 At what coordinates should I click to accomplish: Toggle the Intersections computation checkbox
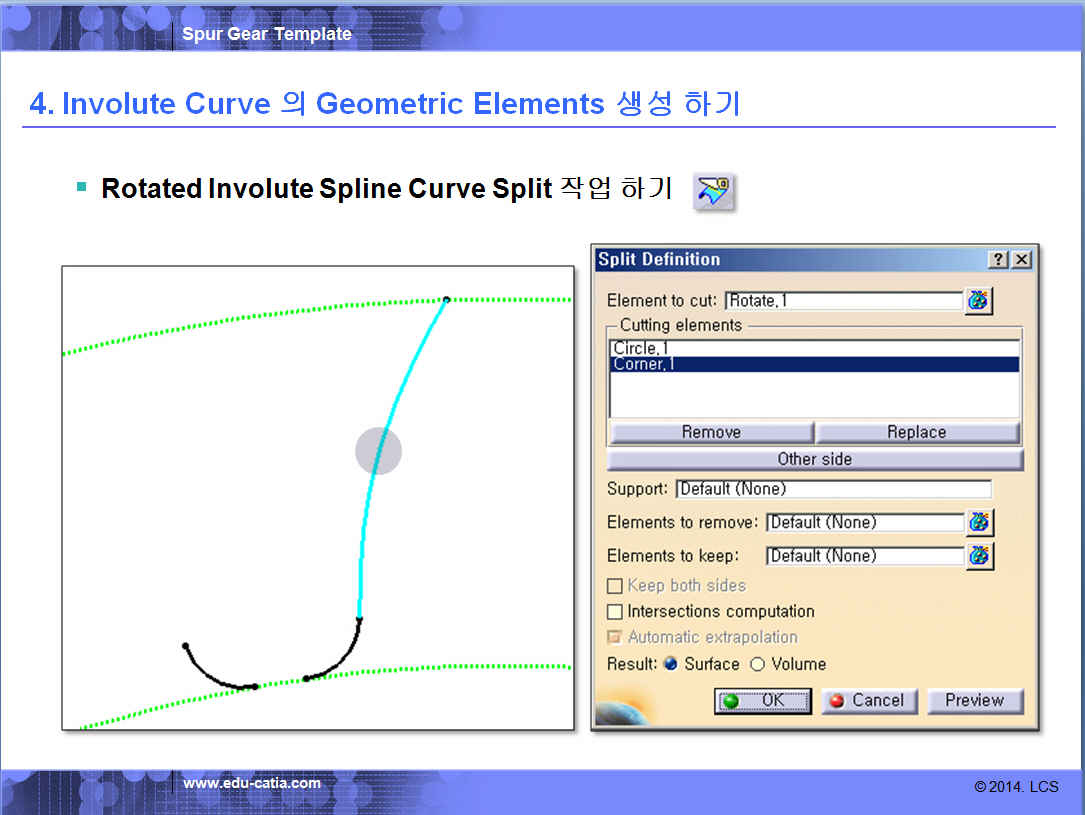pos(615,612)
